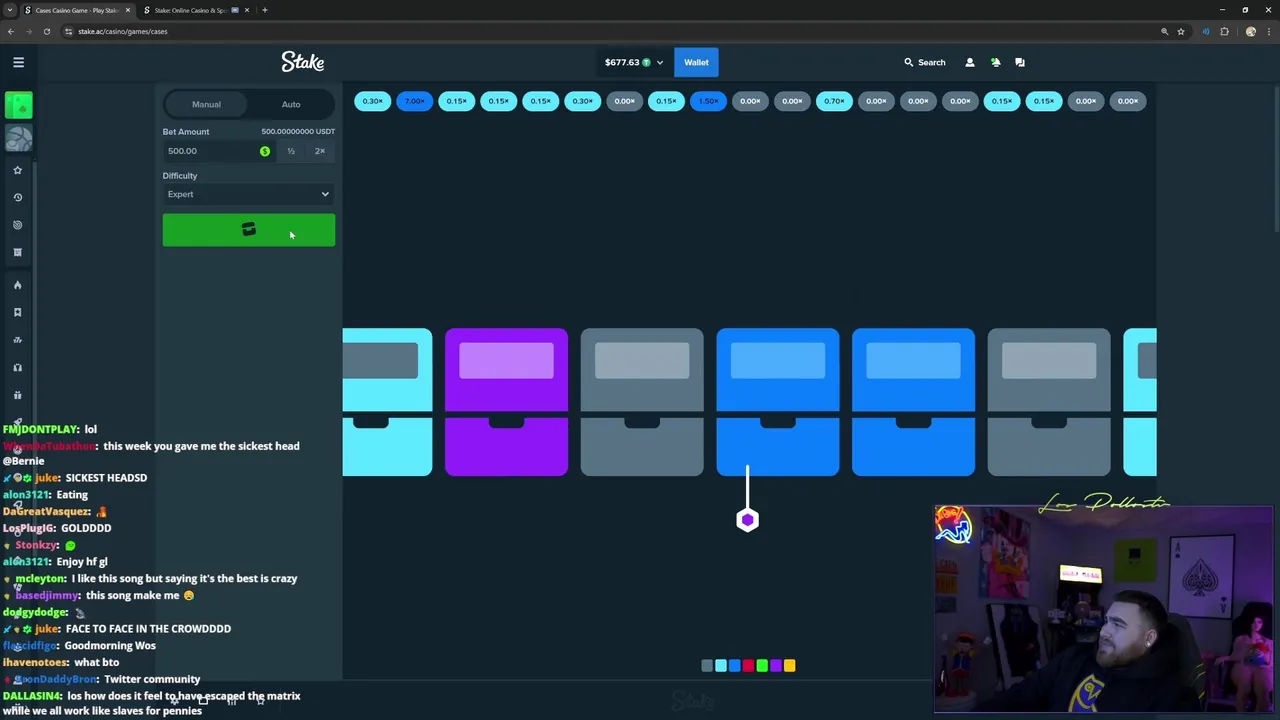Click the magnifier Search button
The image size is (1280, 720).
tap(924, 62)
